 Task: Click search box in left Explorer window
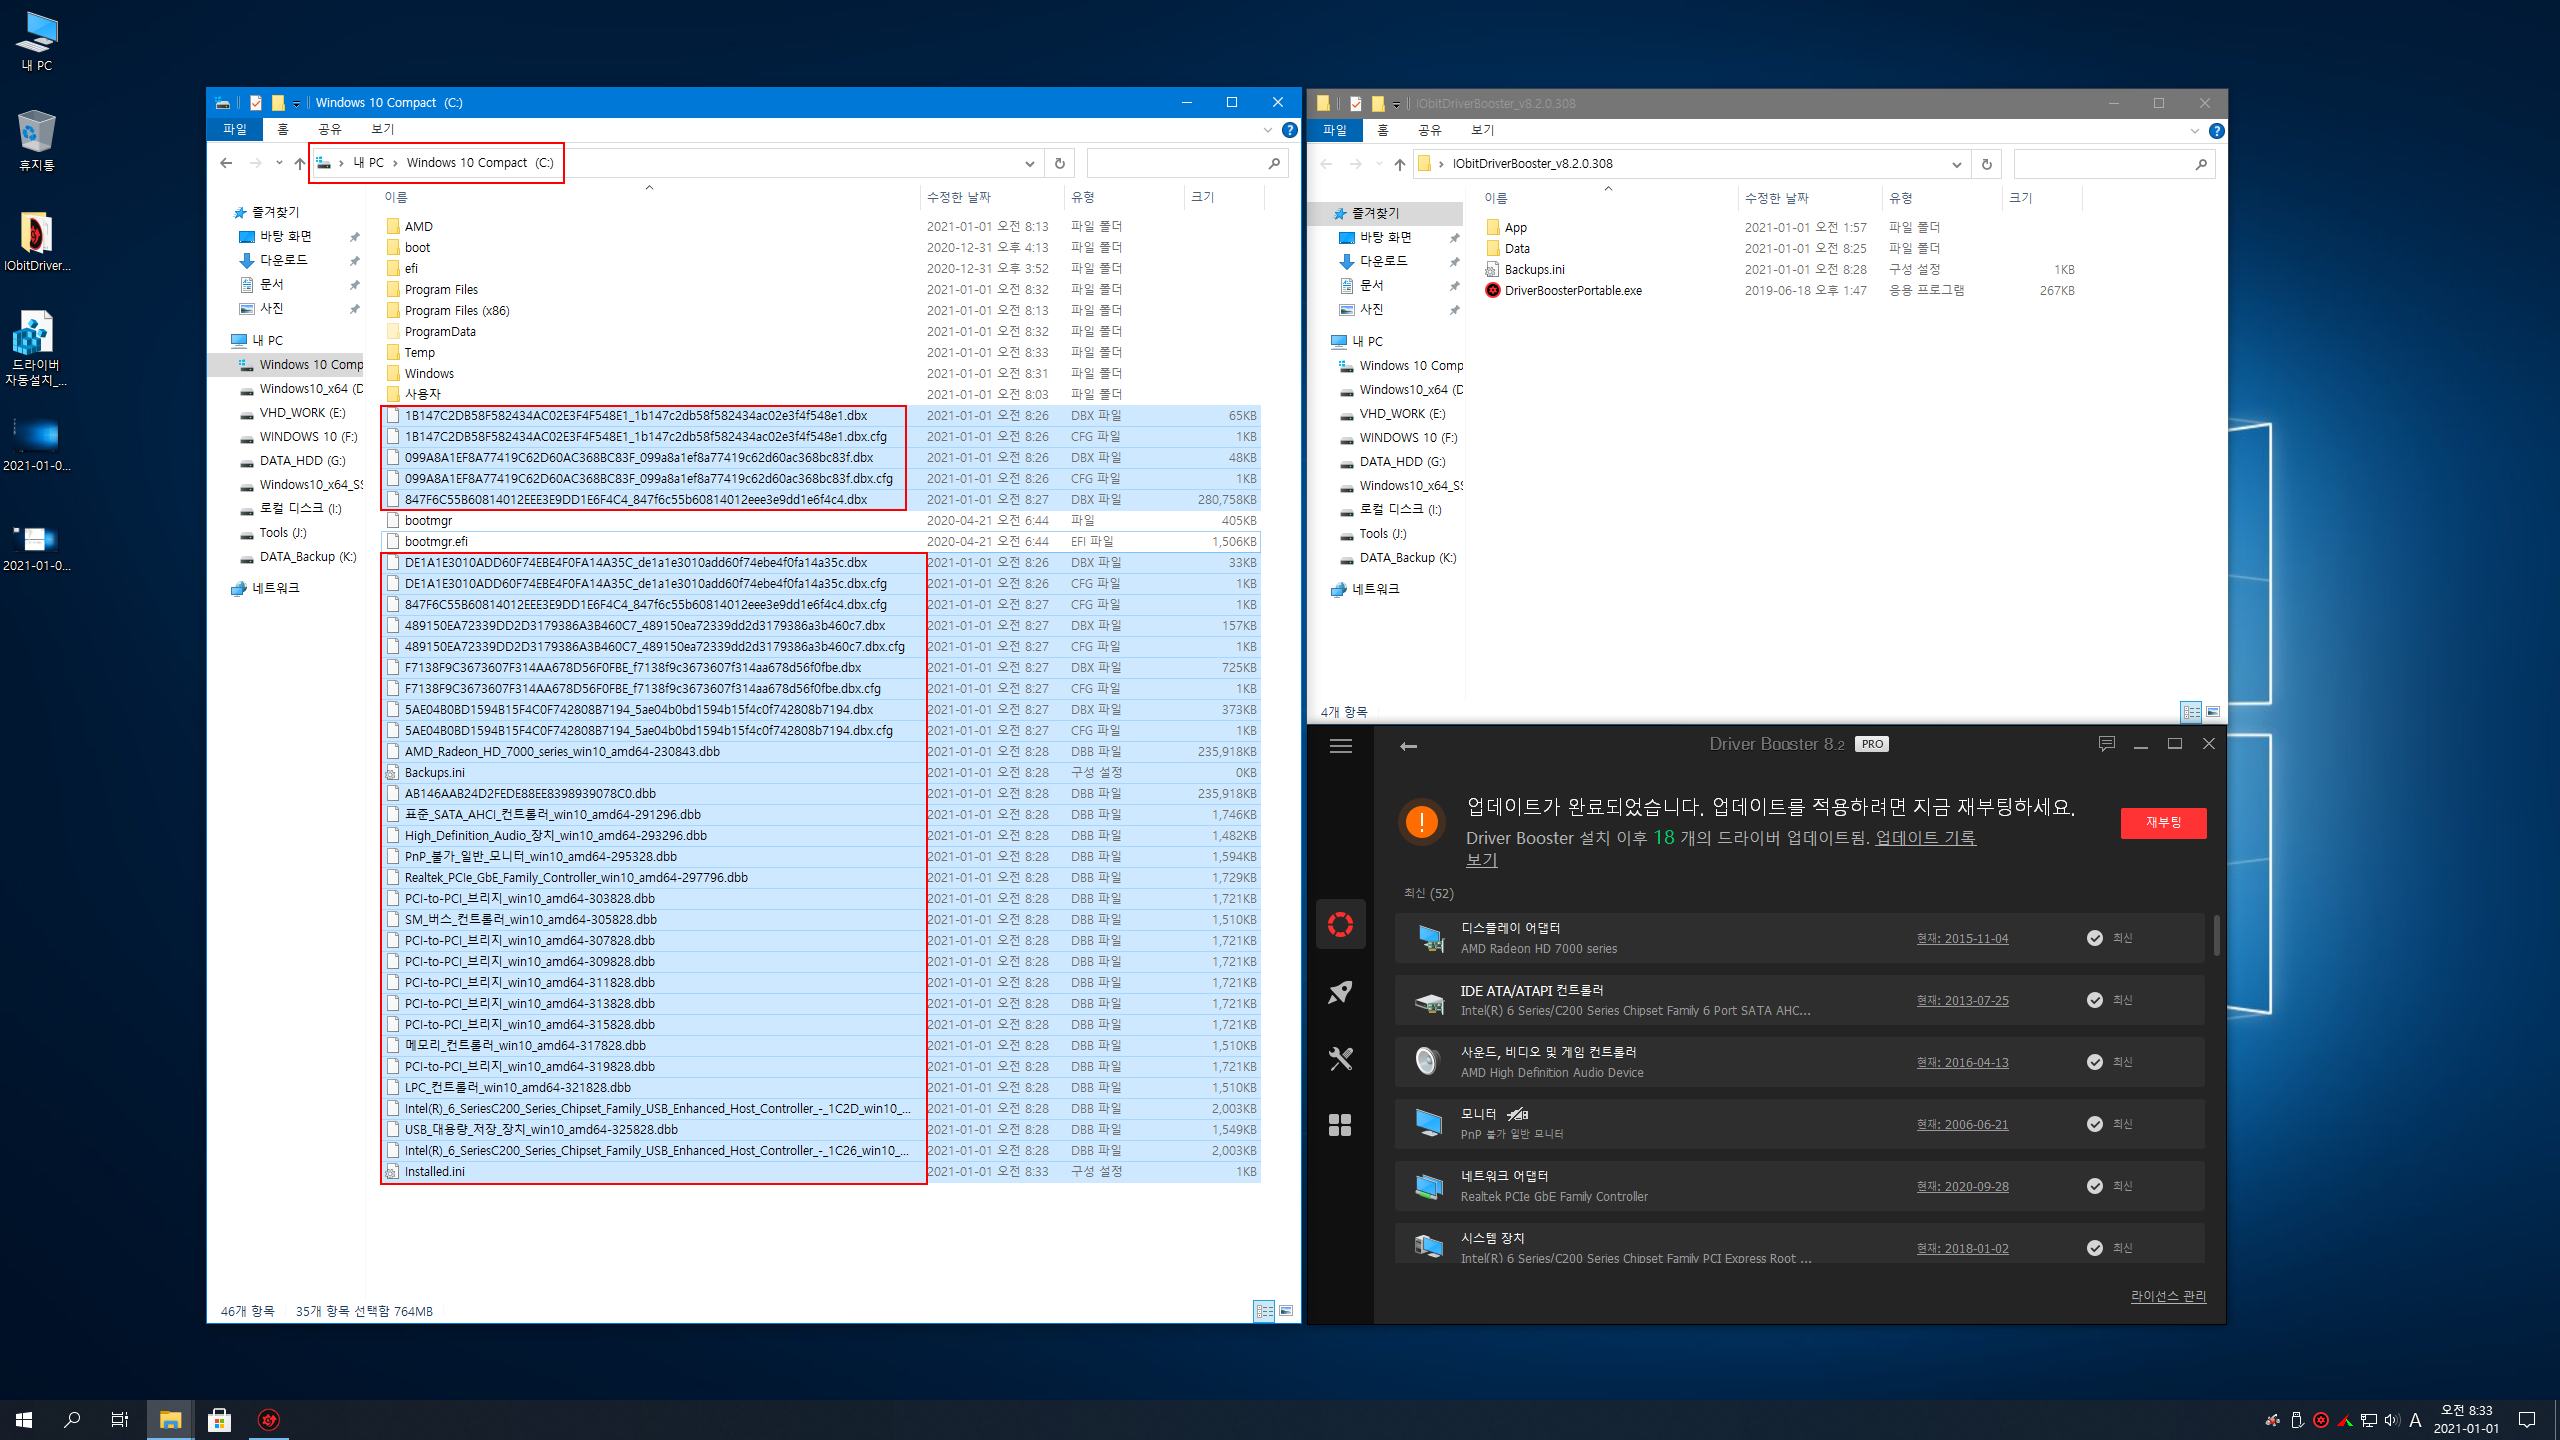pyautogui.click(x=1175, y=163)
